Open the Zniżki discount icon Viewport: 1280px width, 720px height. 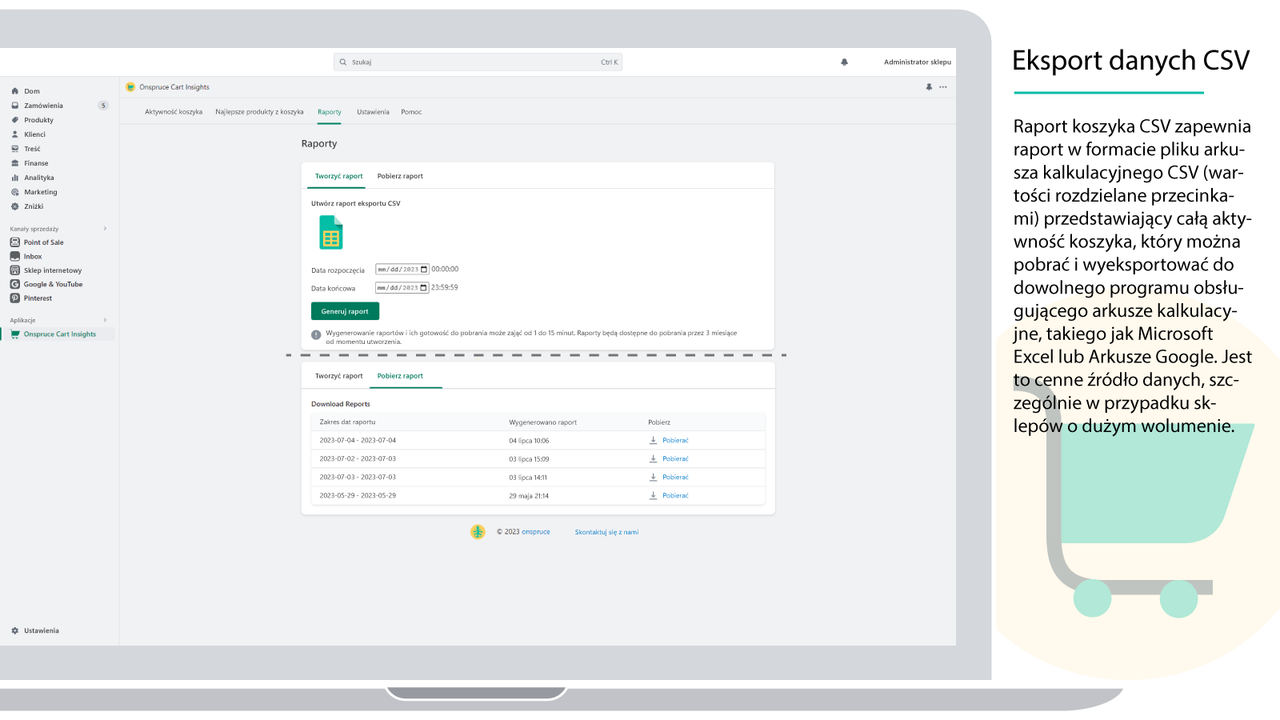click(15, 206)
